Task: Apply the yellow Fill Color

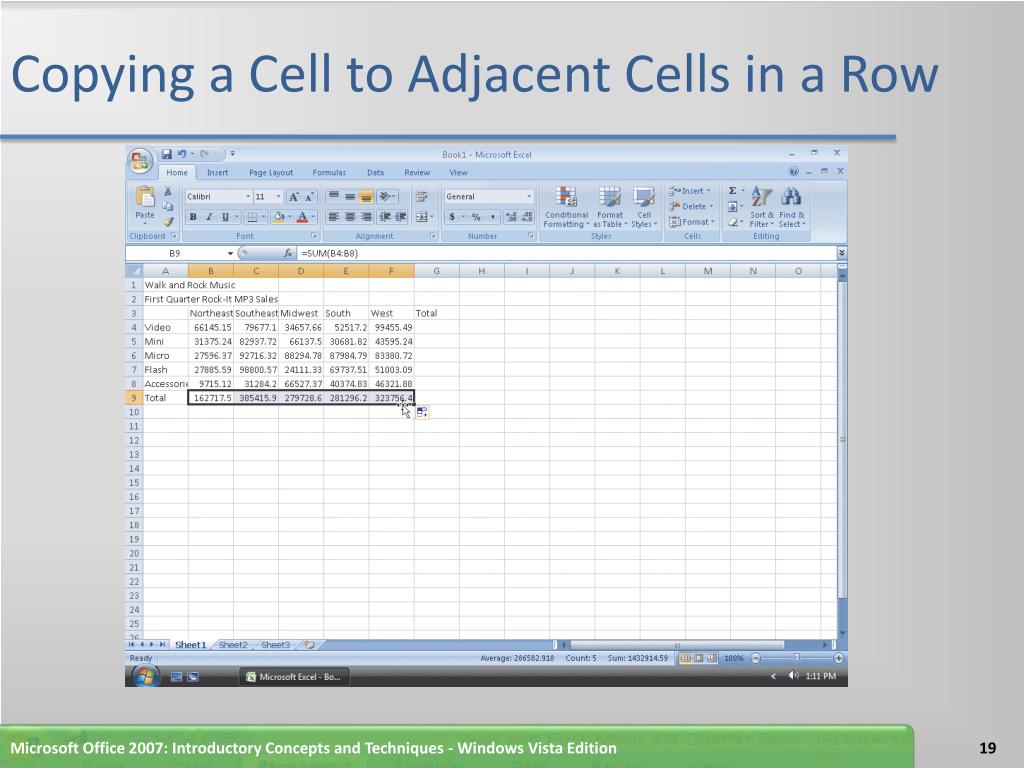Action: coord(279,217)
